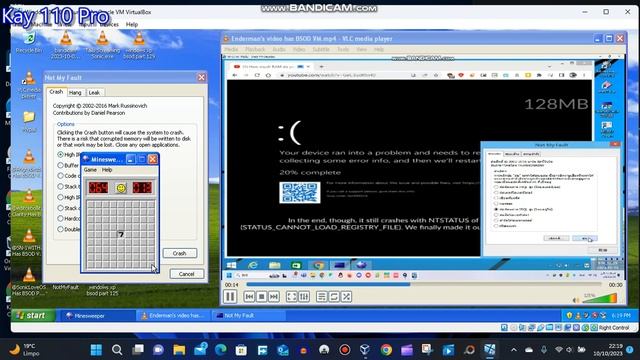Image resolution: width=640 pixels, height=360 pixels.
Task: Open the Game menu in Minesweeper
Action: click(90, 170)
